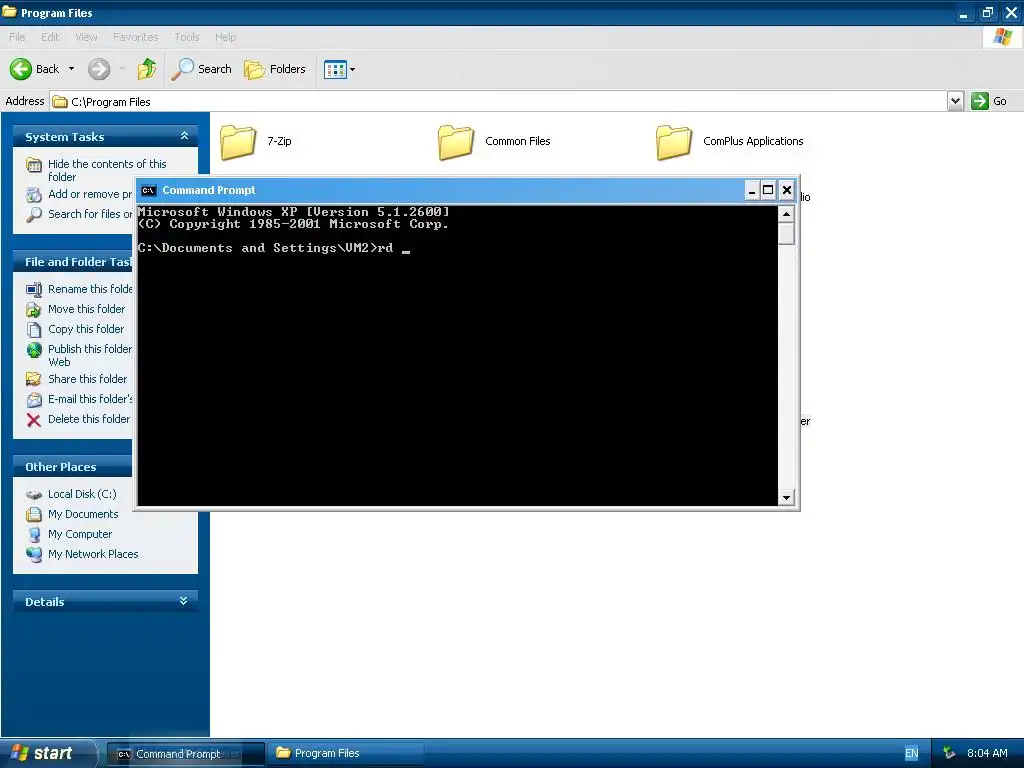1024x768 pixels.
Task: Switch to Command Prompt taskbar button
Action: tap(185, 754)
